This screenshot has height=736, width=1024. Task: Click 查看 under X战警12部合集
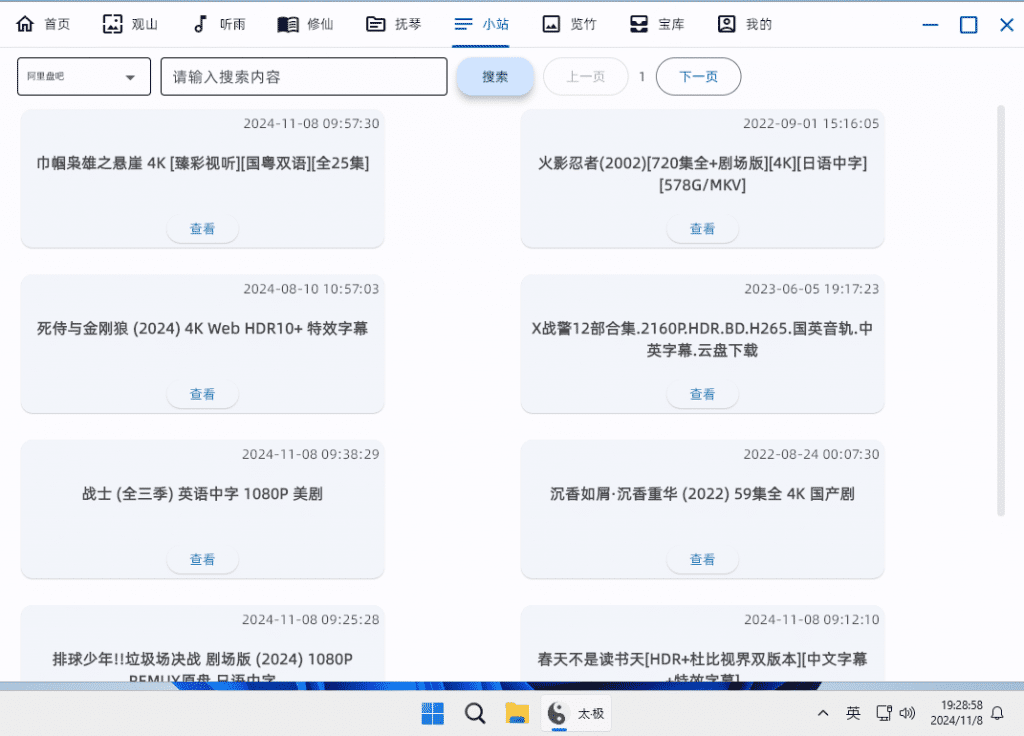coord(703,394)
